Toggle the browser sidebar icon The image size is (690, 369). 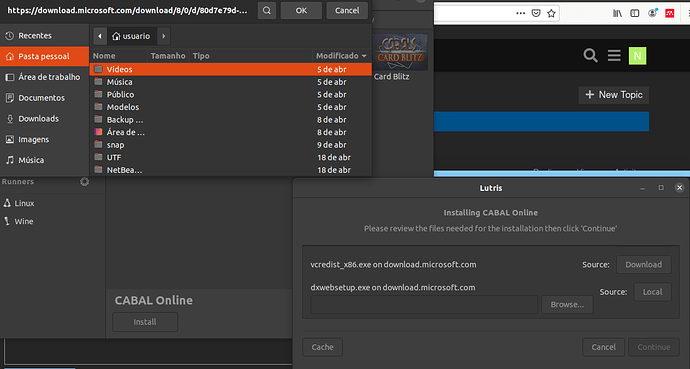click(x=635, y=13)
